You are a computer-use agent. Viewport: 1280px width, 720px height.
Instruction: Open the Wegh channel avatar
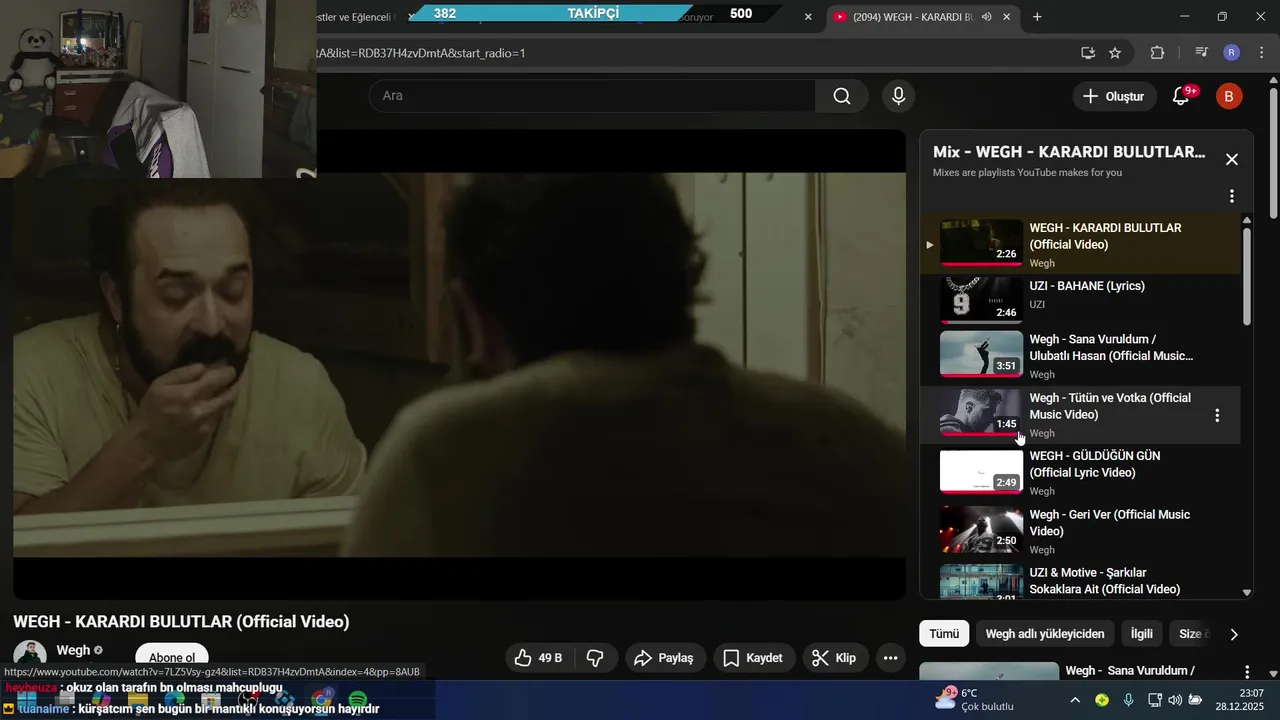pos(30,656)
